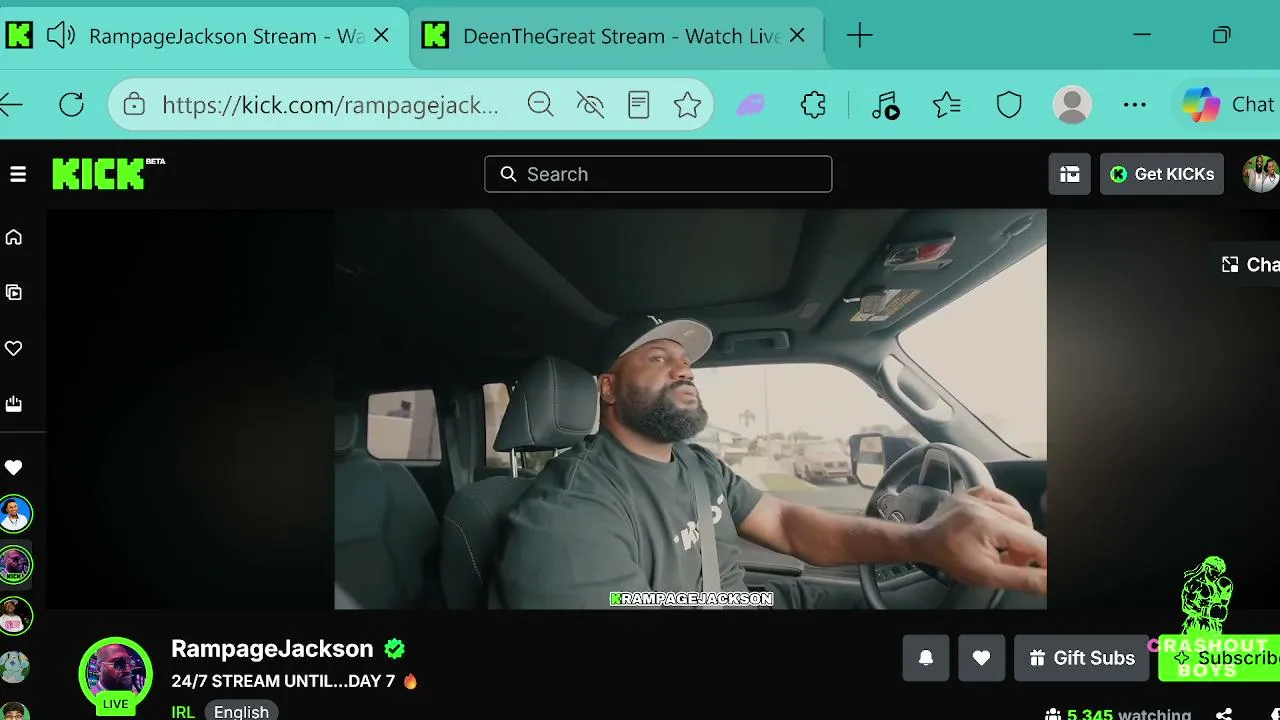Open the browser settings ellipsis menu
The image size is (1280, 720).
(1135, 104)
